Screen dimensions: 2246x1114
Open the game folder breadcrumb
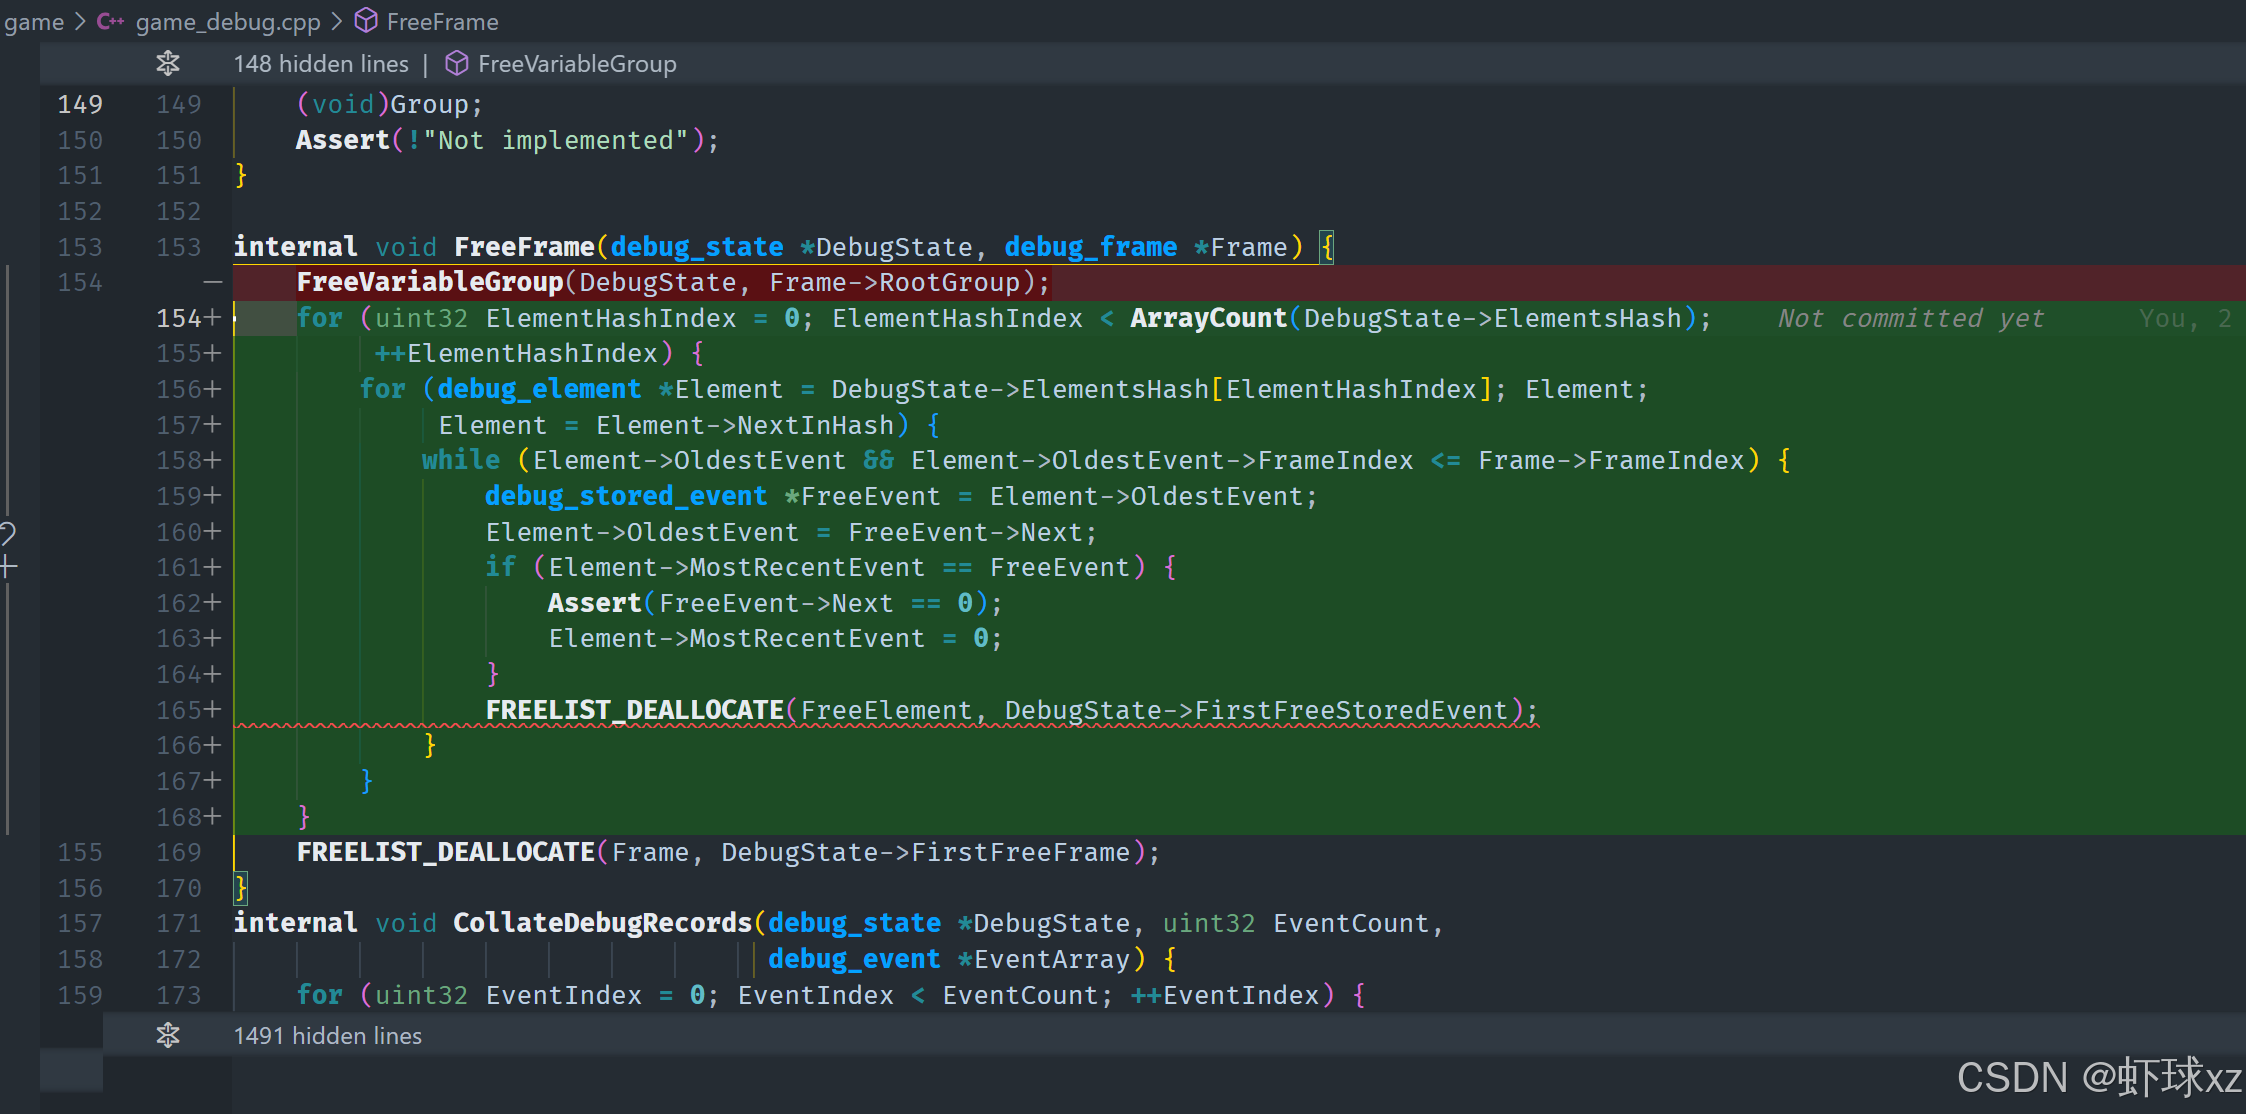34,21
